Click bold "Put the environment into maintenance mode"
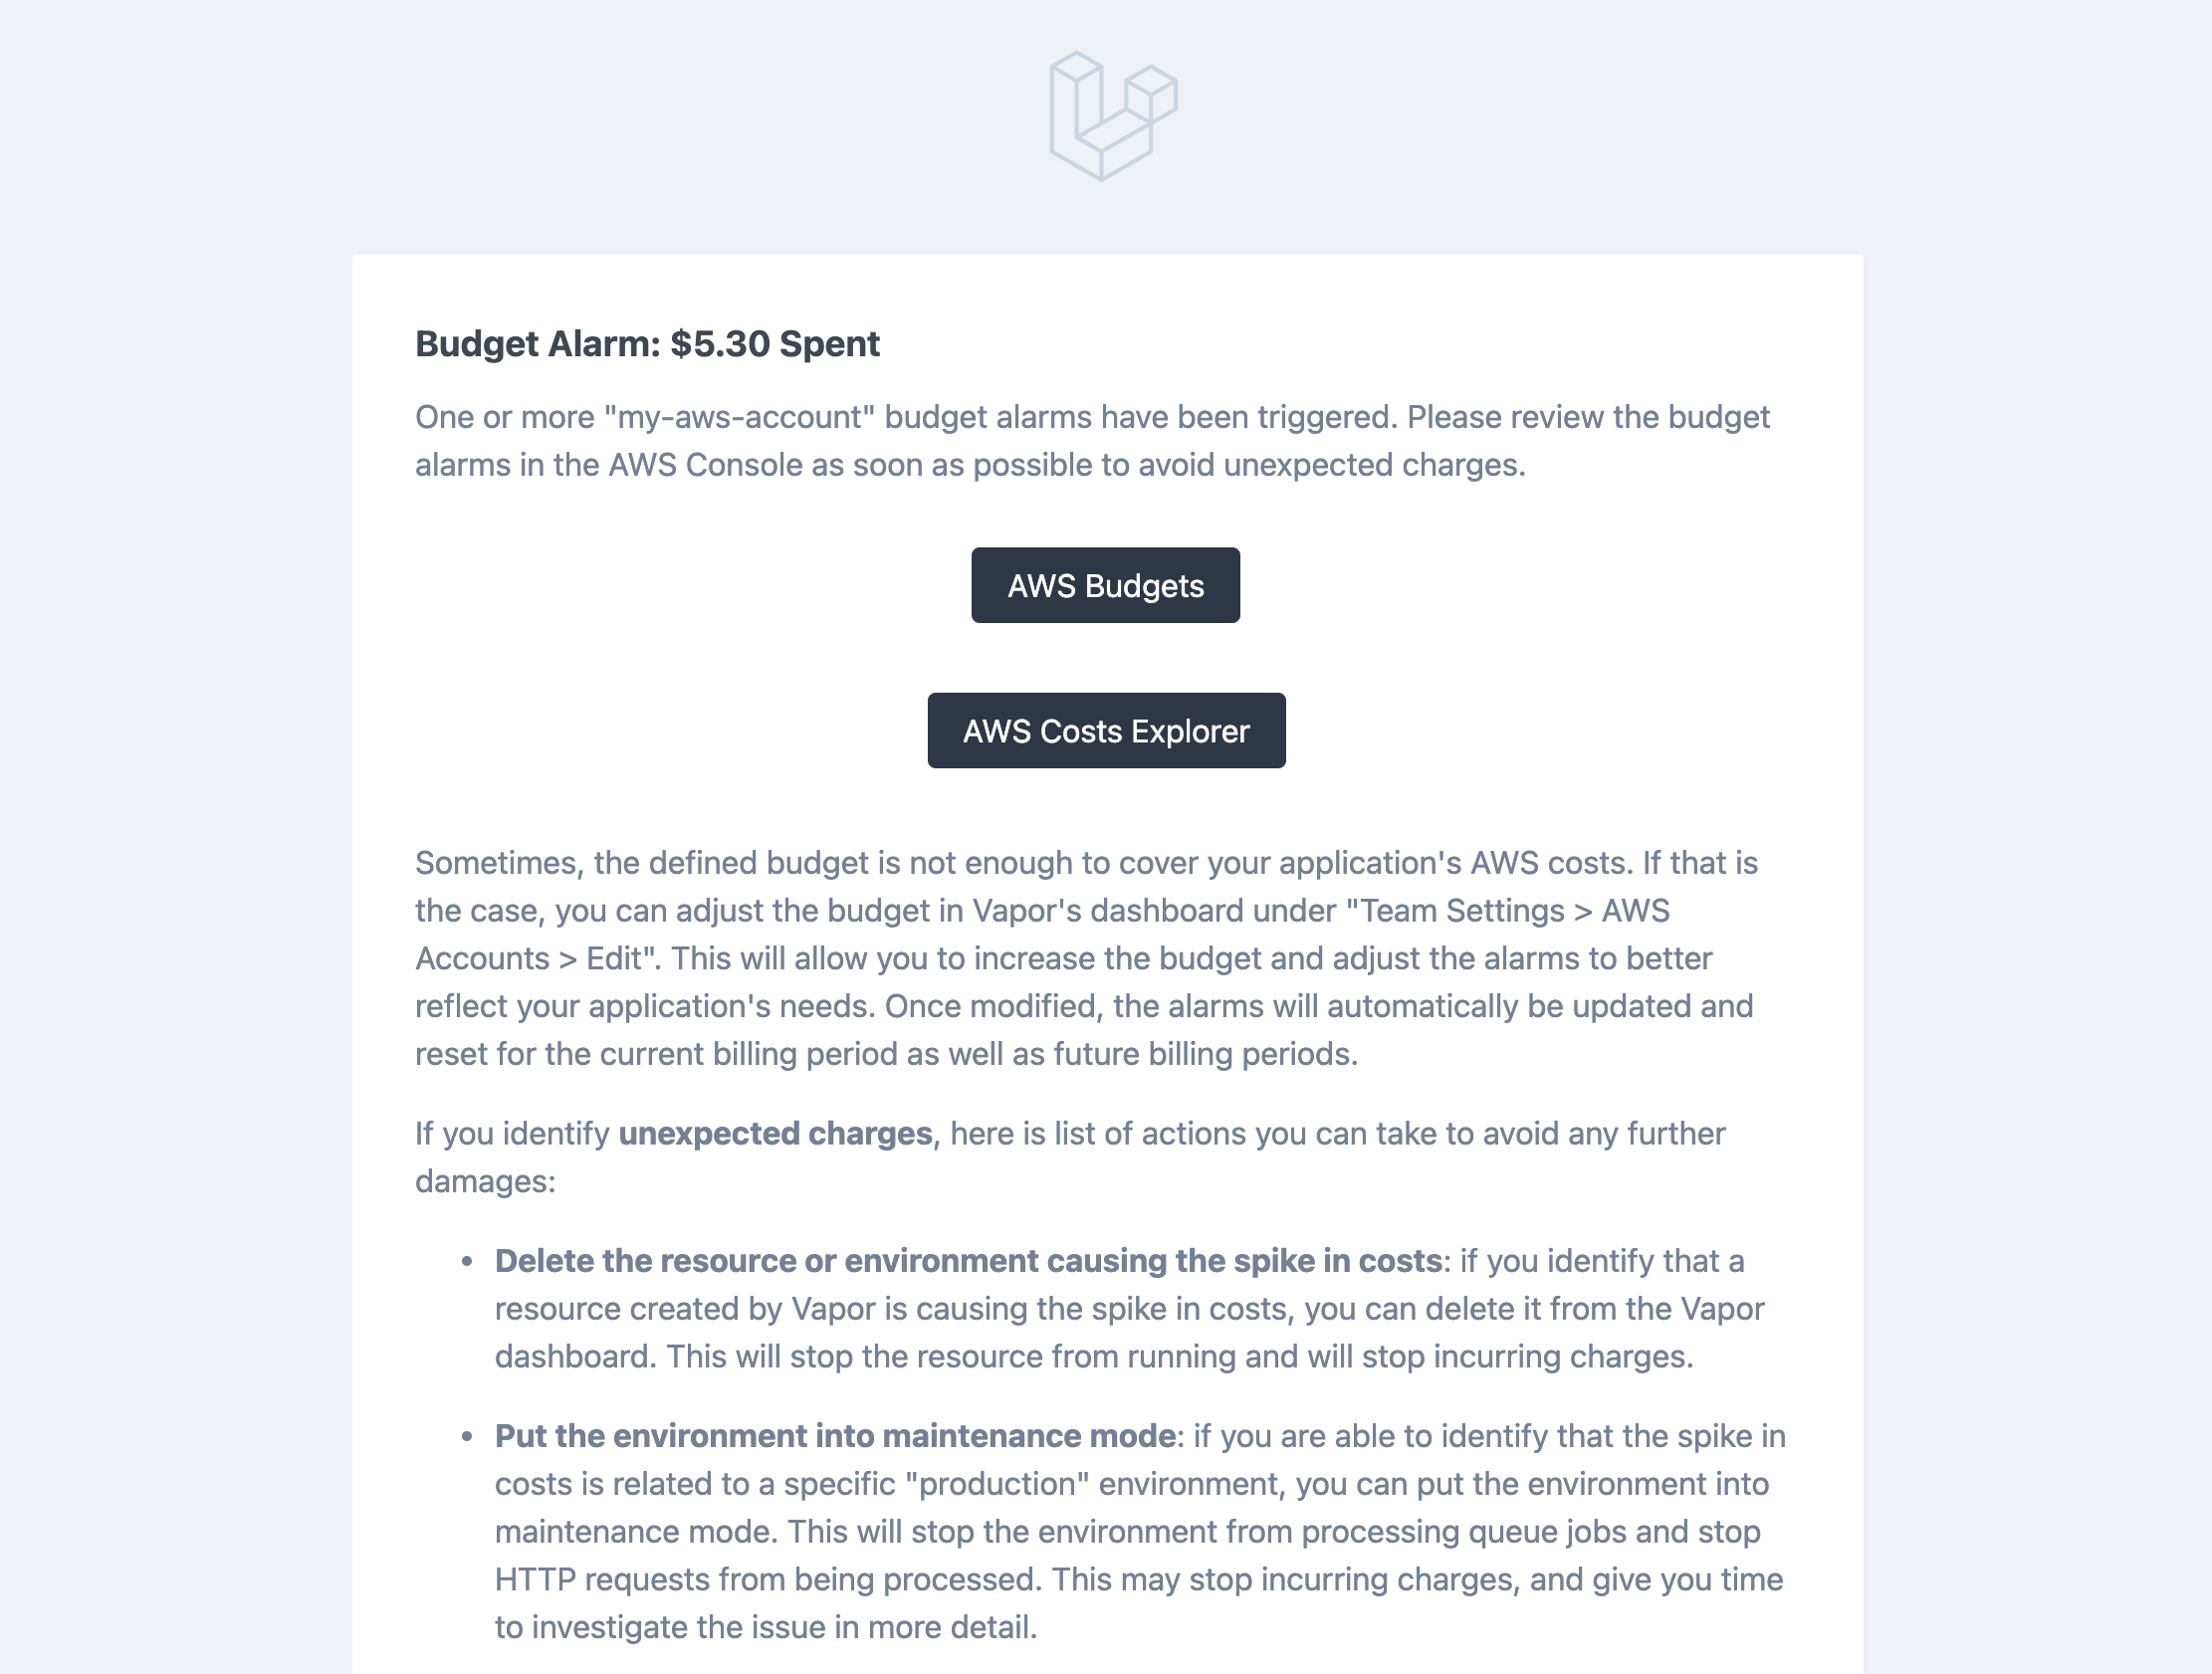The image size is (2212, 1674). 835,1436
